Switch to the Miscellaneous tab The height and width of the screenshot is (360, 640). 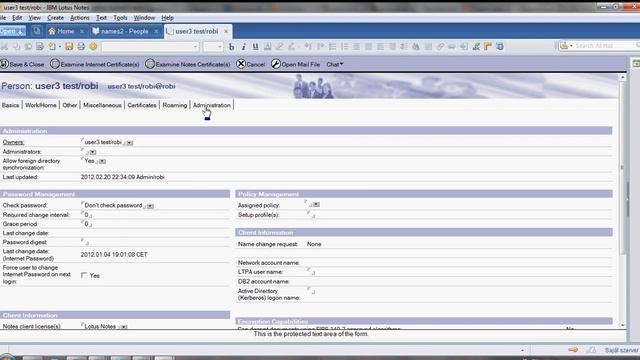click(x=102, y=105)
